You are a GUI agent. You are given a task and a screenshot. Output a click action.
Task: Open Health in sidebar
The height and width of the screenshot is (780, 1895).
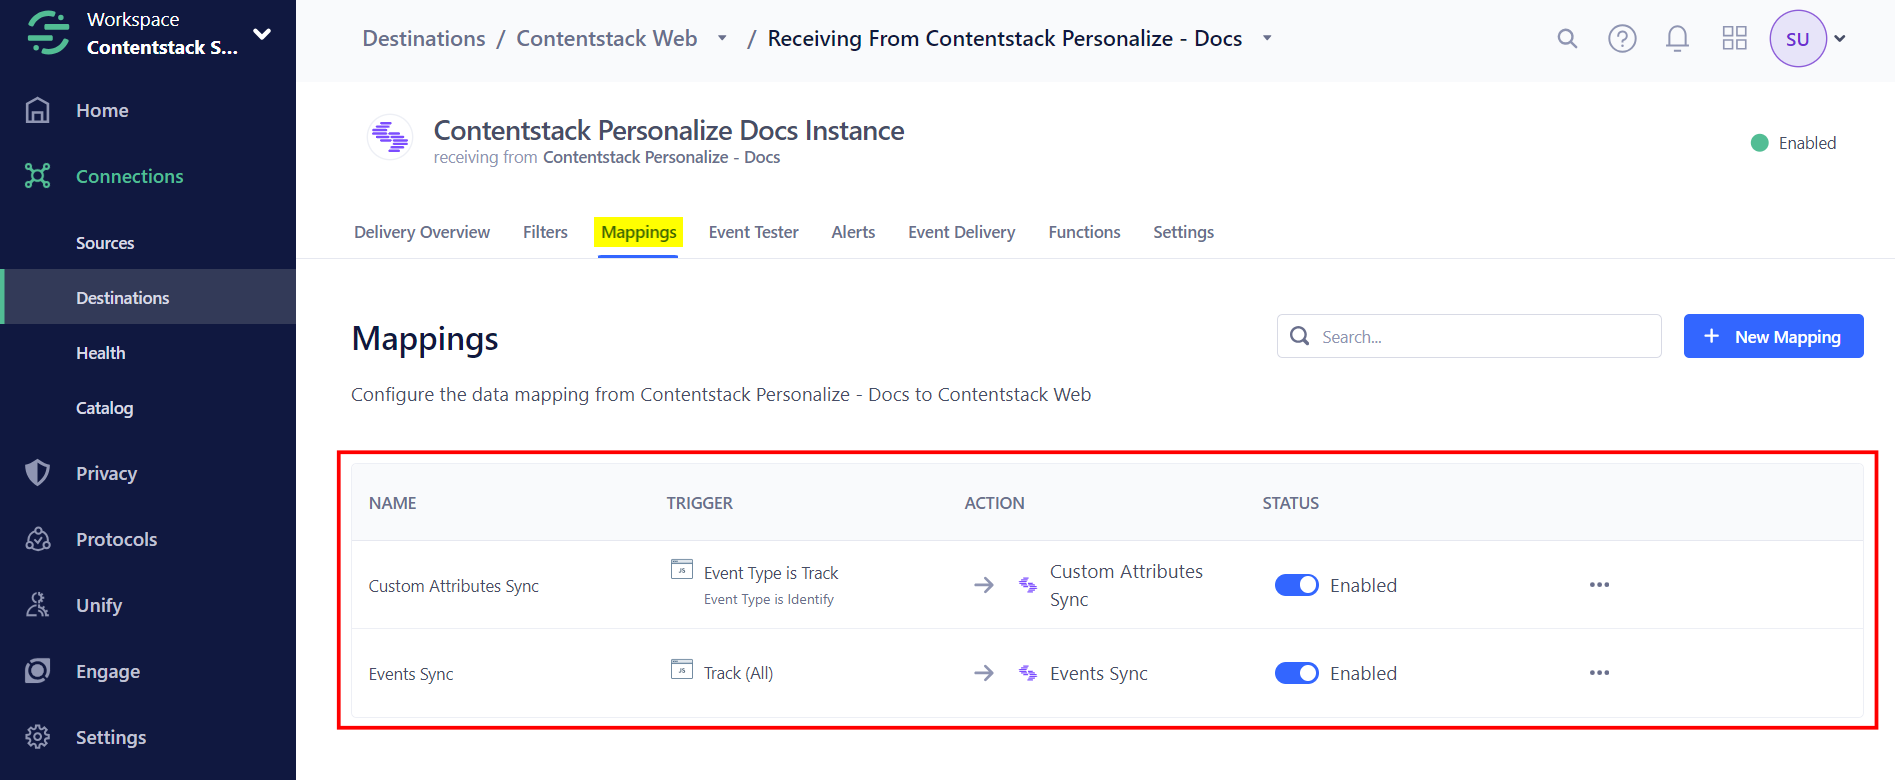pos(101,353)
